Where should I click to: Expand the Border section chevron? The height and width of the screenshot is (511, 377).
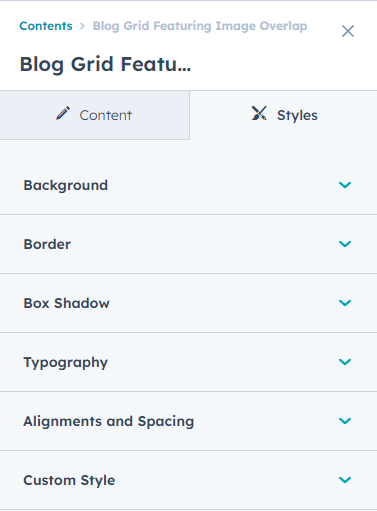point(345,244)
